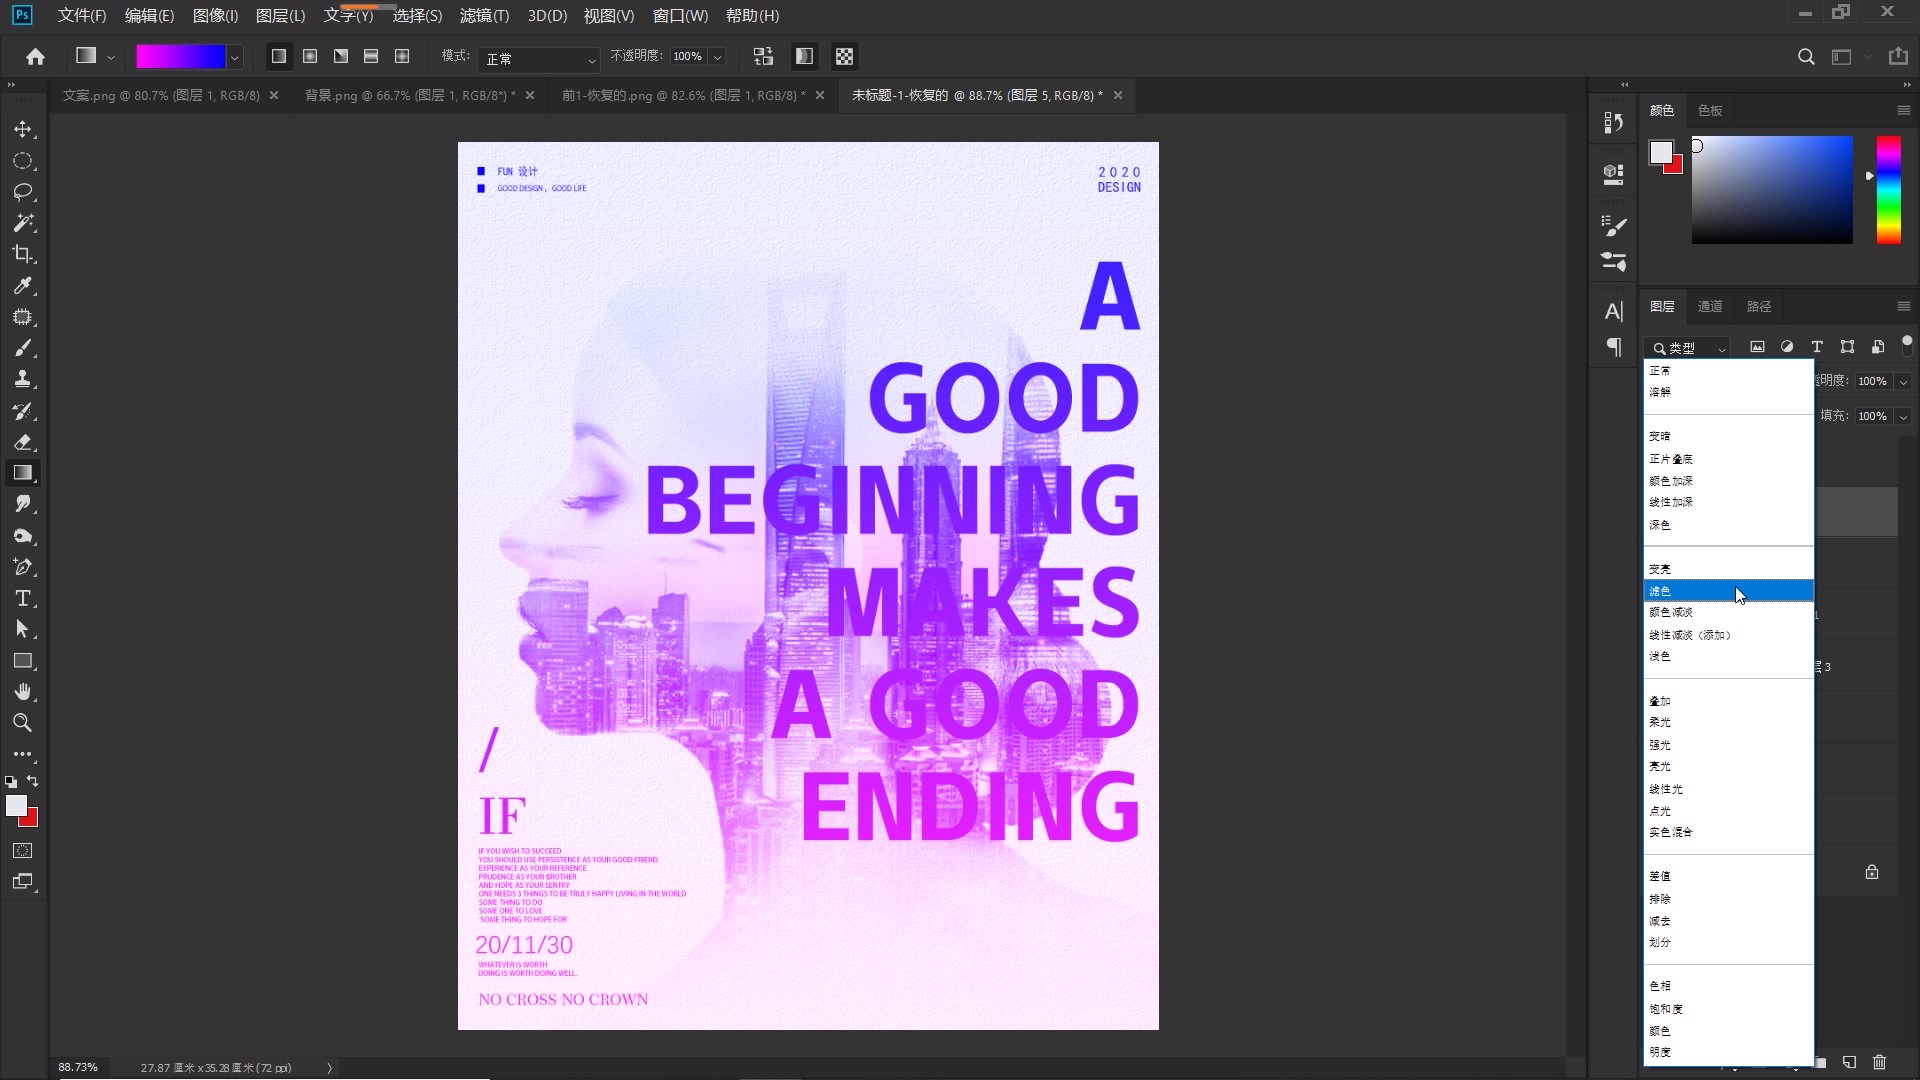The width and height of the screenshot is (1920, 1080).
Task: Select the Eyedropper tool
Action: [23, 286]
